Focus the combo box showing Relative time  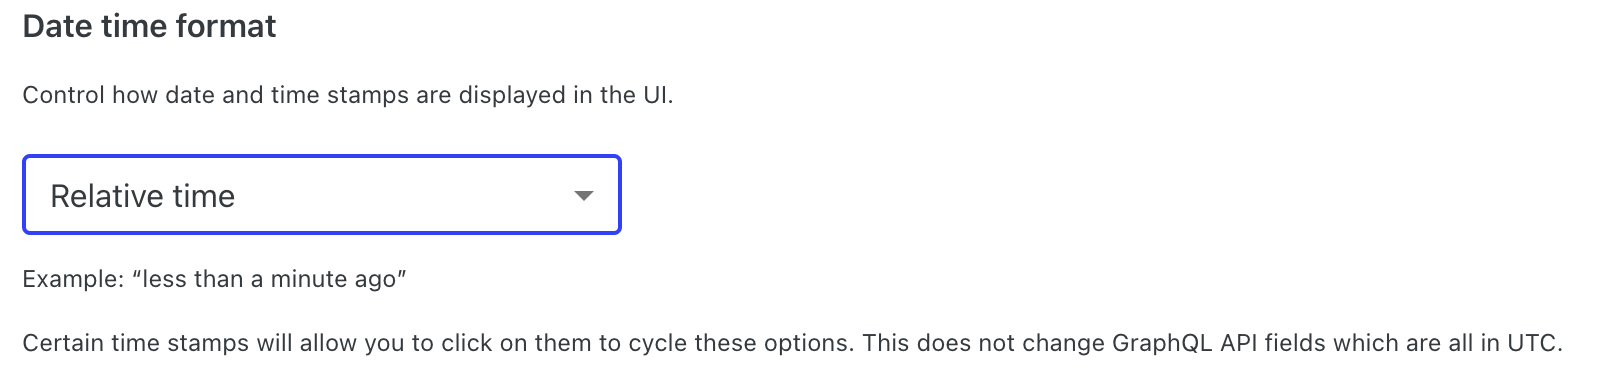click(x=321, y=195)
